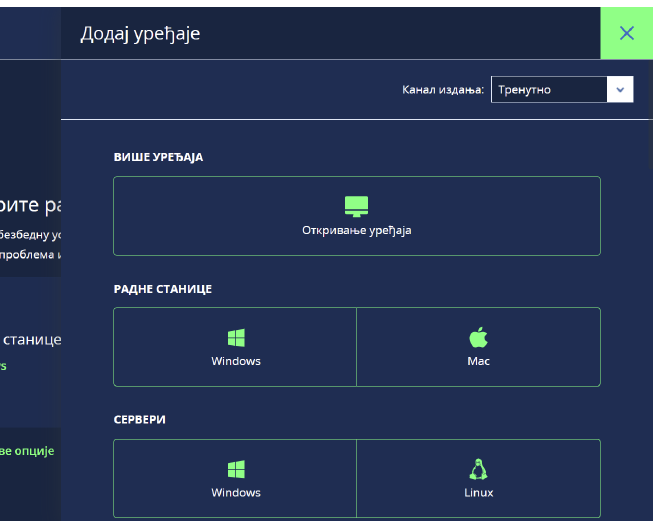Close the Додај уређаје panel

[x=627, y=33]
